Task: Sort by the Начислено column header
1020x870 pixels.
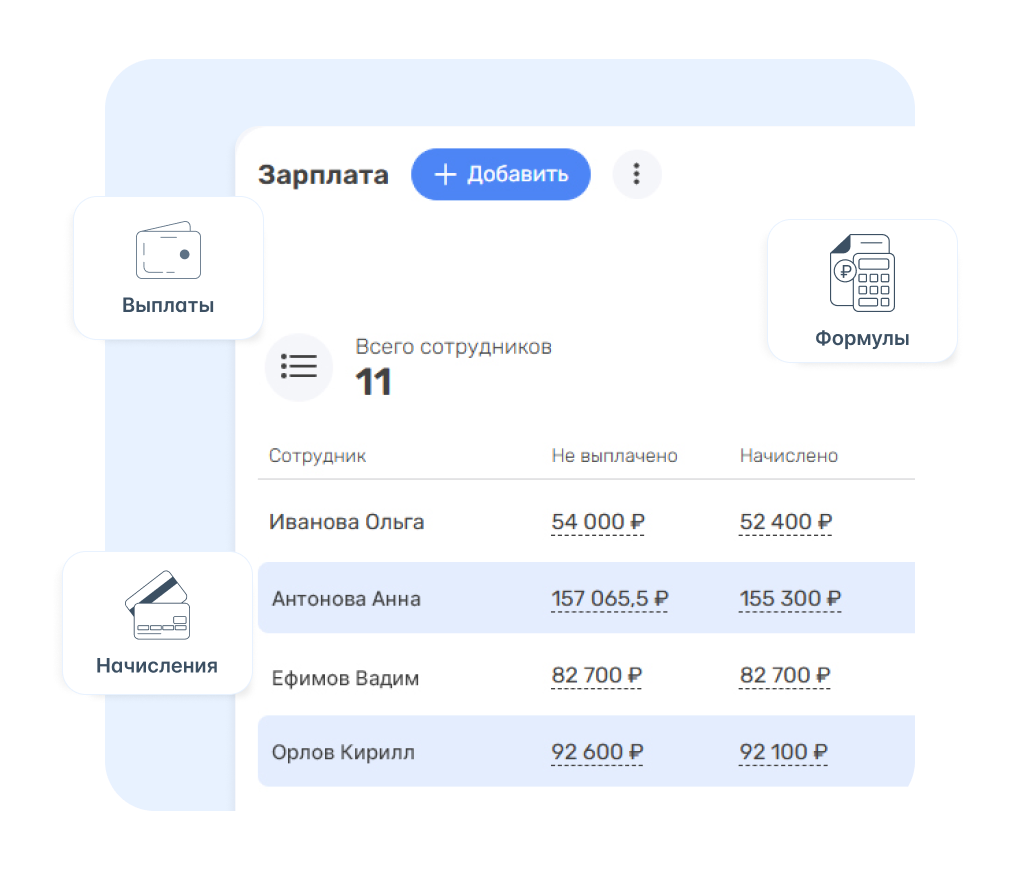Action: [x=788, y=456]
